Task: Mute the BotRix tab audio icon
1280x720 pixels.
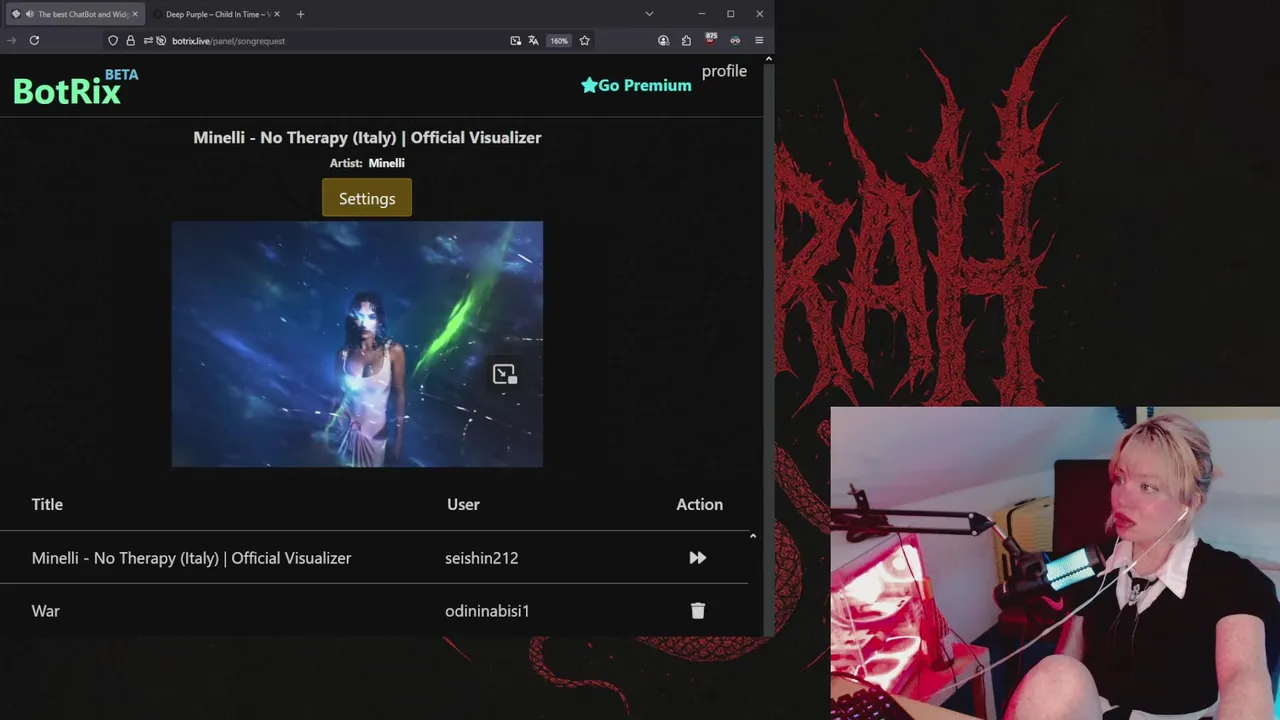Action: (x=29, y=14)
